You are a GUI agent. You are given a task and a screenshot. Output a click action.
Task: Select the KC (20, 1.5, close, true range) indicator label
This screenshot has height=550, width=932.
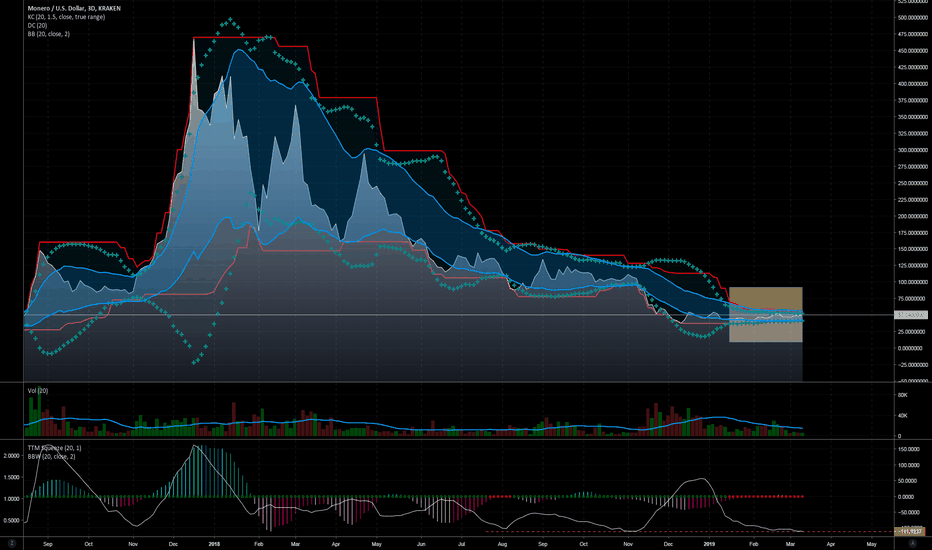coord(66,17)
